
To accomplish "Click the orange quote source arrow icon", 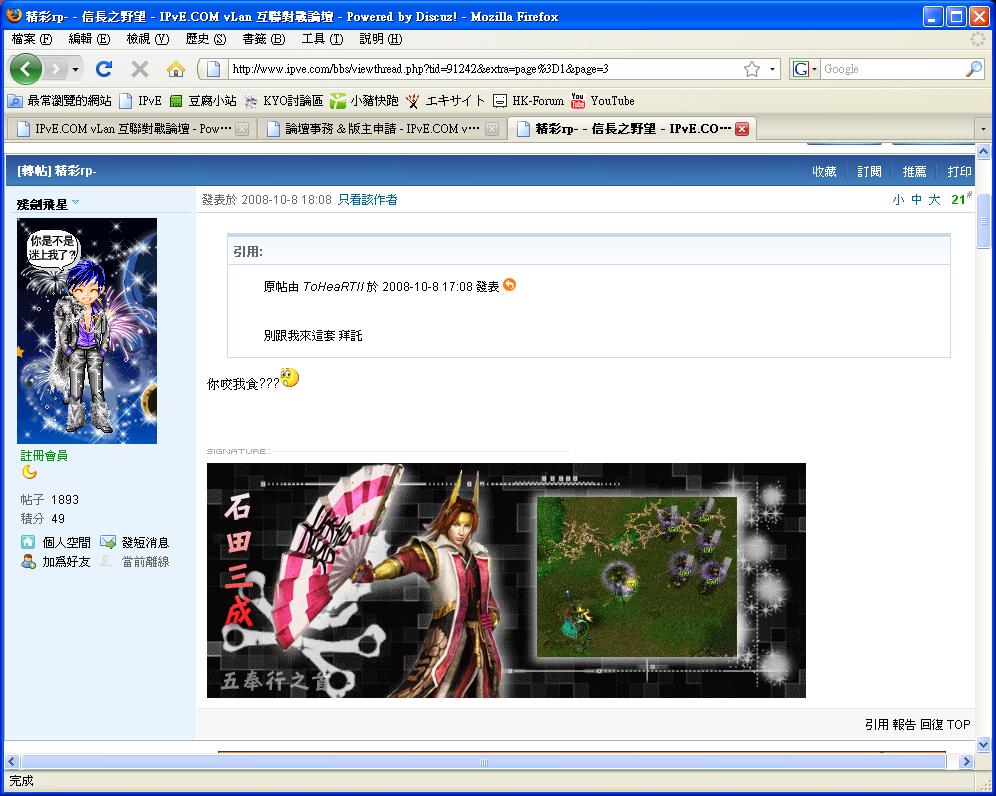I will pos(509,285).
